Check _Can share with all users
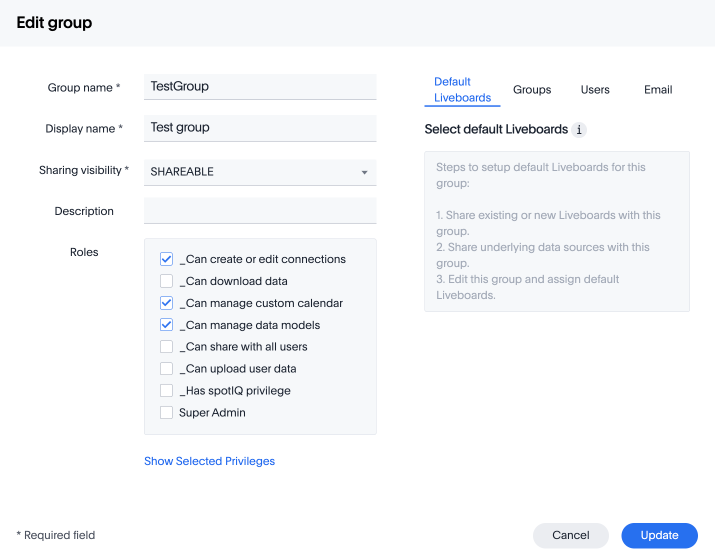Screen dimensions: 715x555 pos(167,347)
